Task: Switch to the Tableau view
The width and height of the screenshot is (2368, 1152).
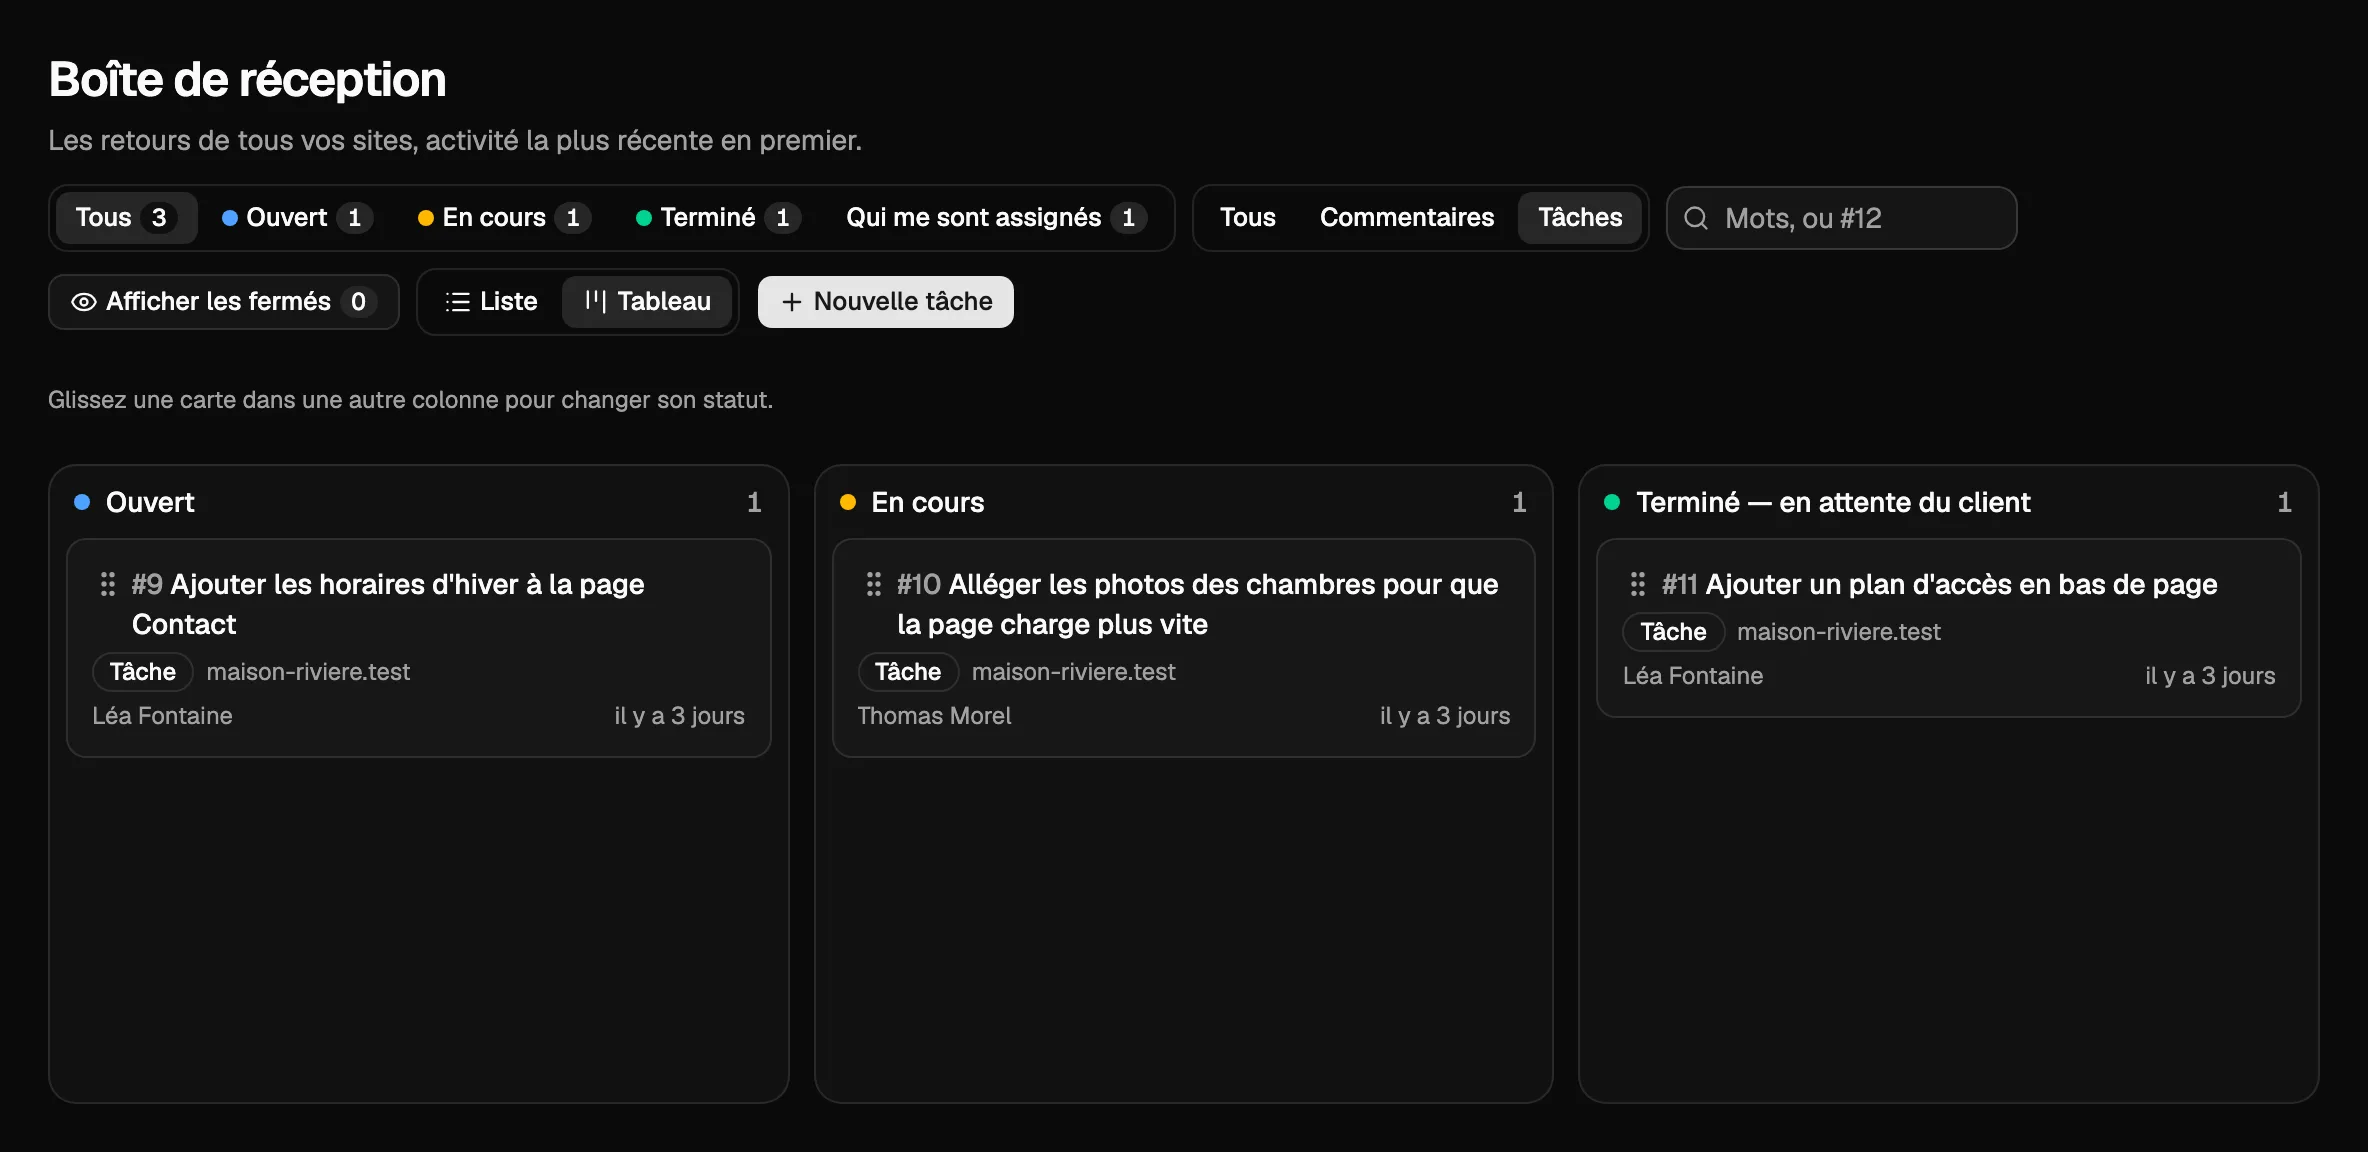Action: pos(648,302)
